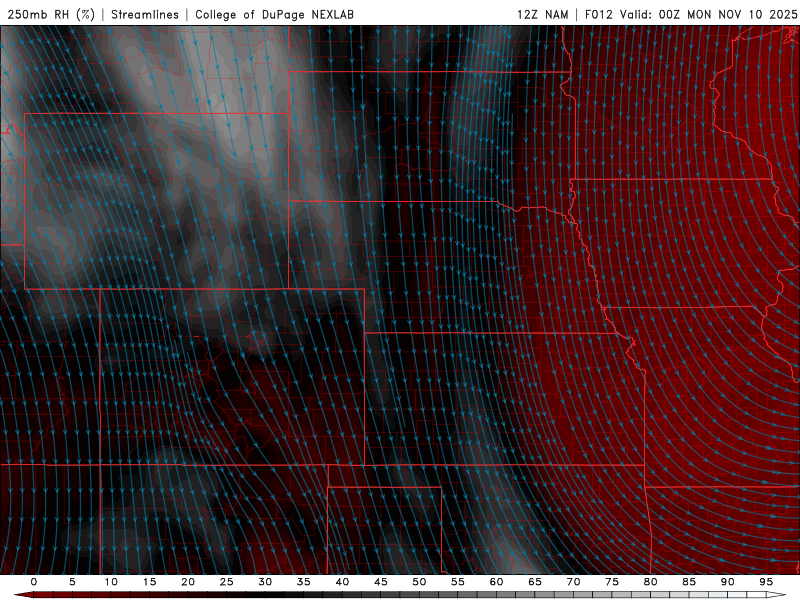Select the "90" colorbar scale label
Viewport: 800px width, 600px height.
(x=728, y=582)
